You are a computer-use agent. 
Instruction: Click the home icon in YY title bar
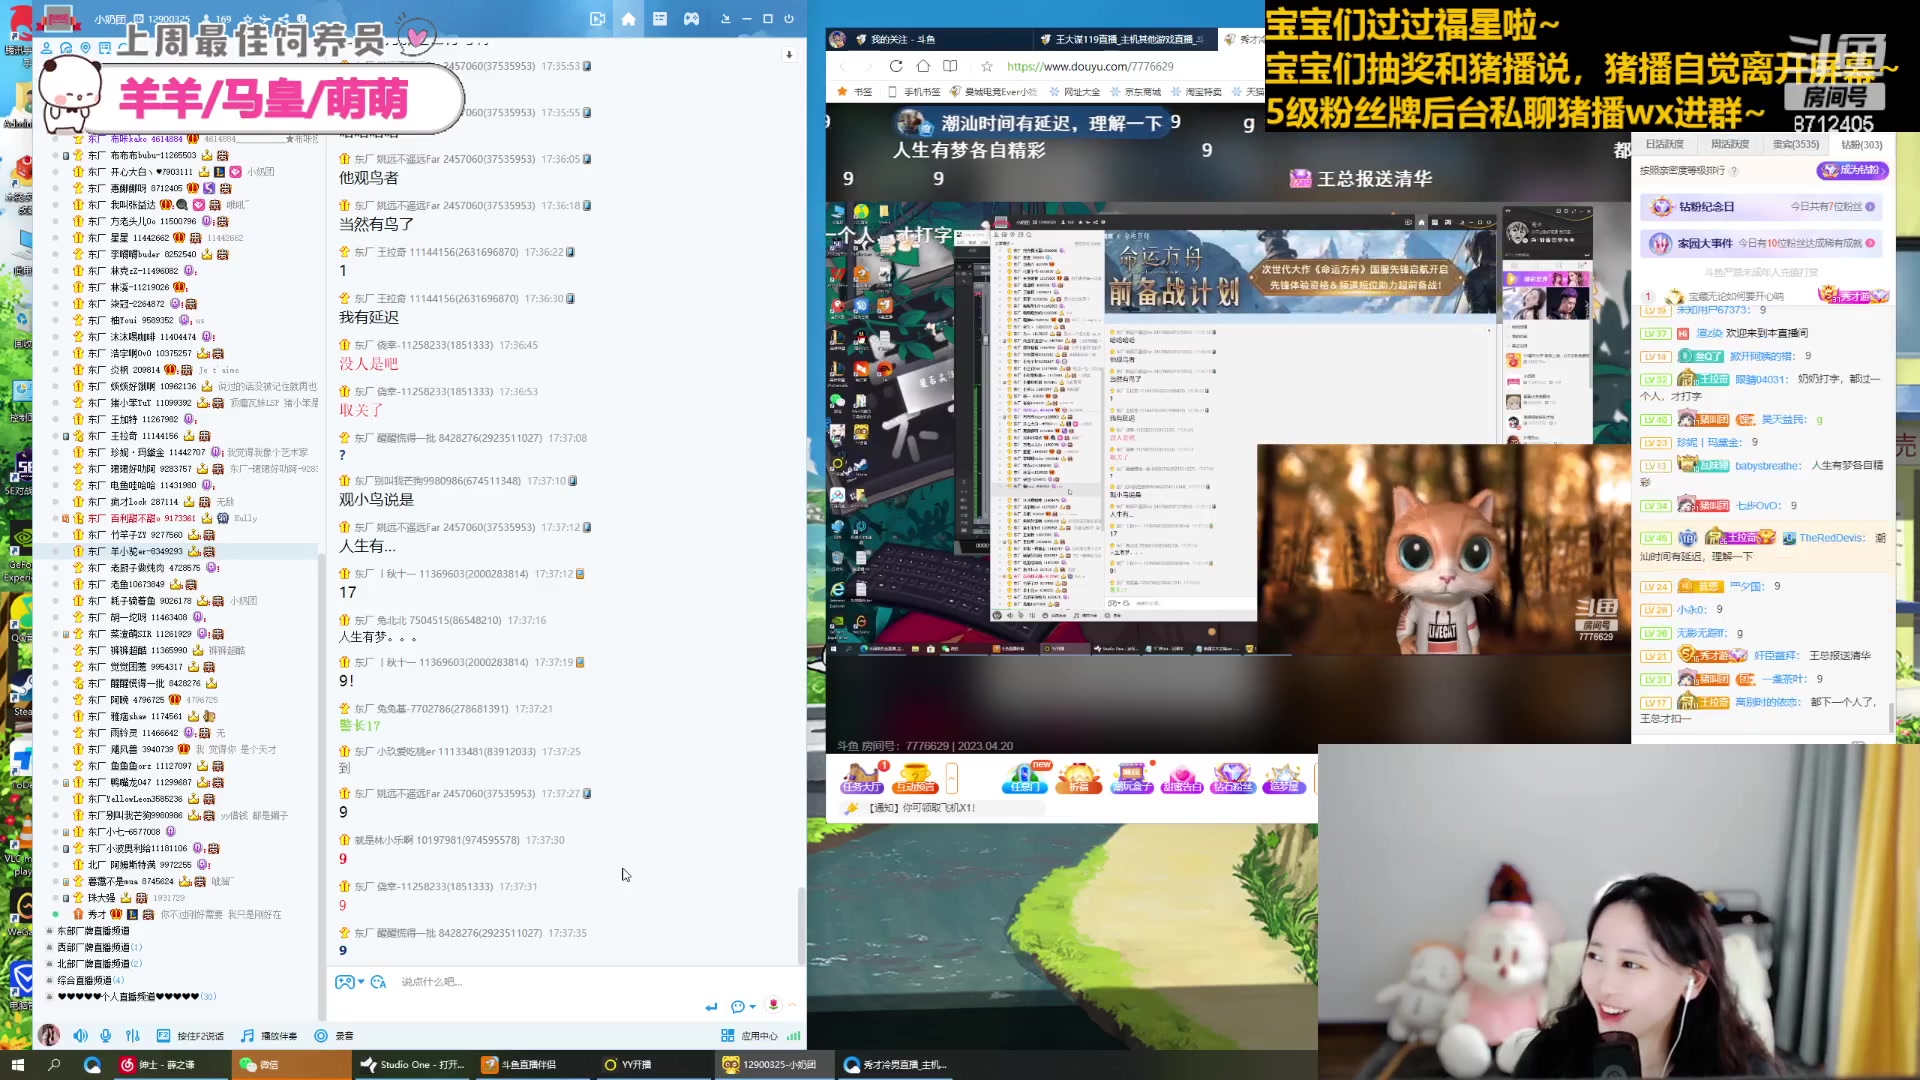(x=628, y=19)
